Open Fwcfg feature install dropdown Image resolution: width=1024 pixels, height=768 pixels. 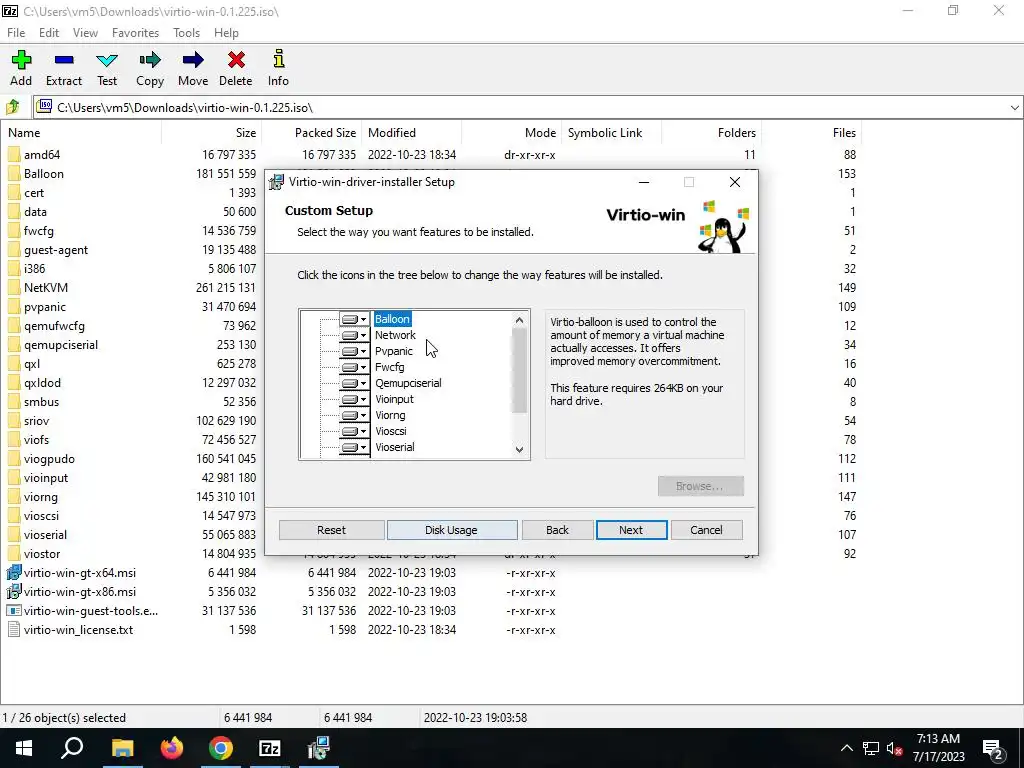point(354,367)
